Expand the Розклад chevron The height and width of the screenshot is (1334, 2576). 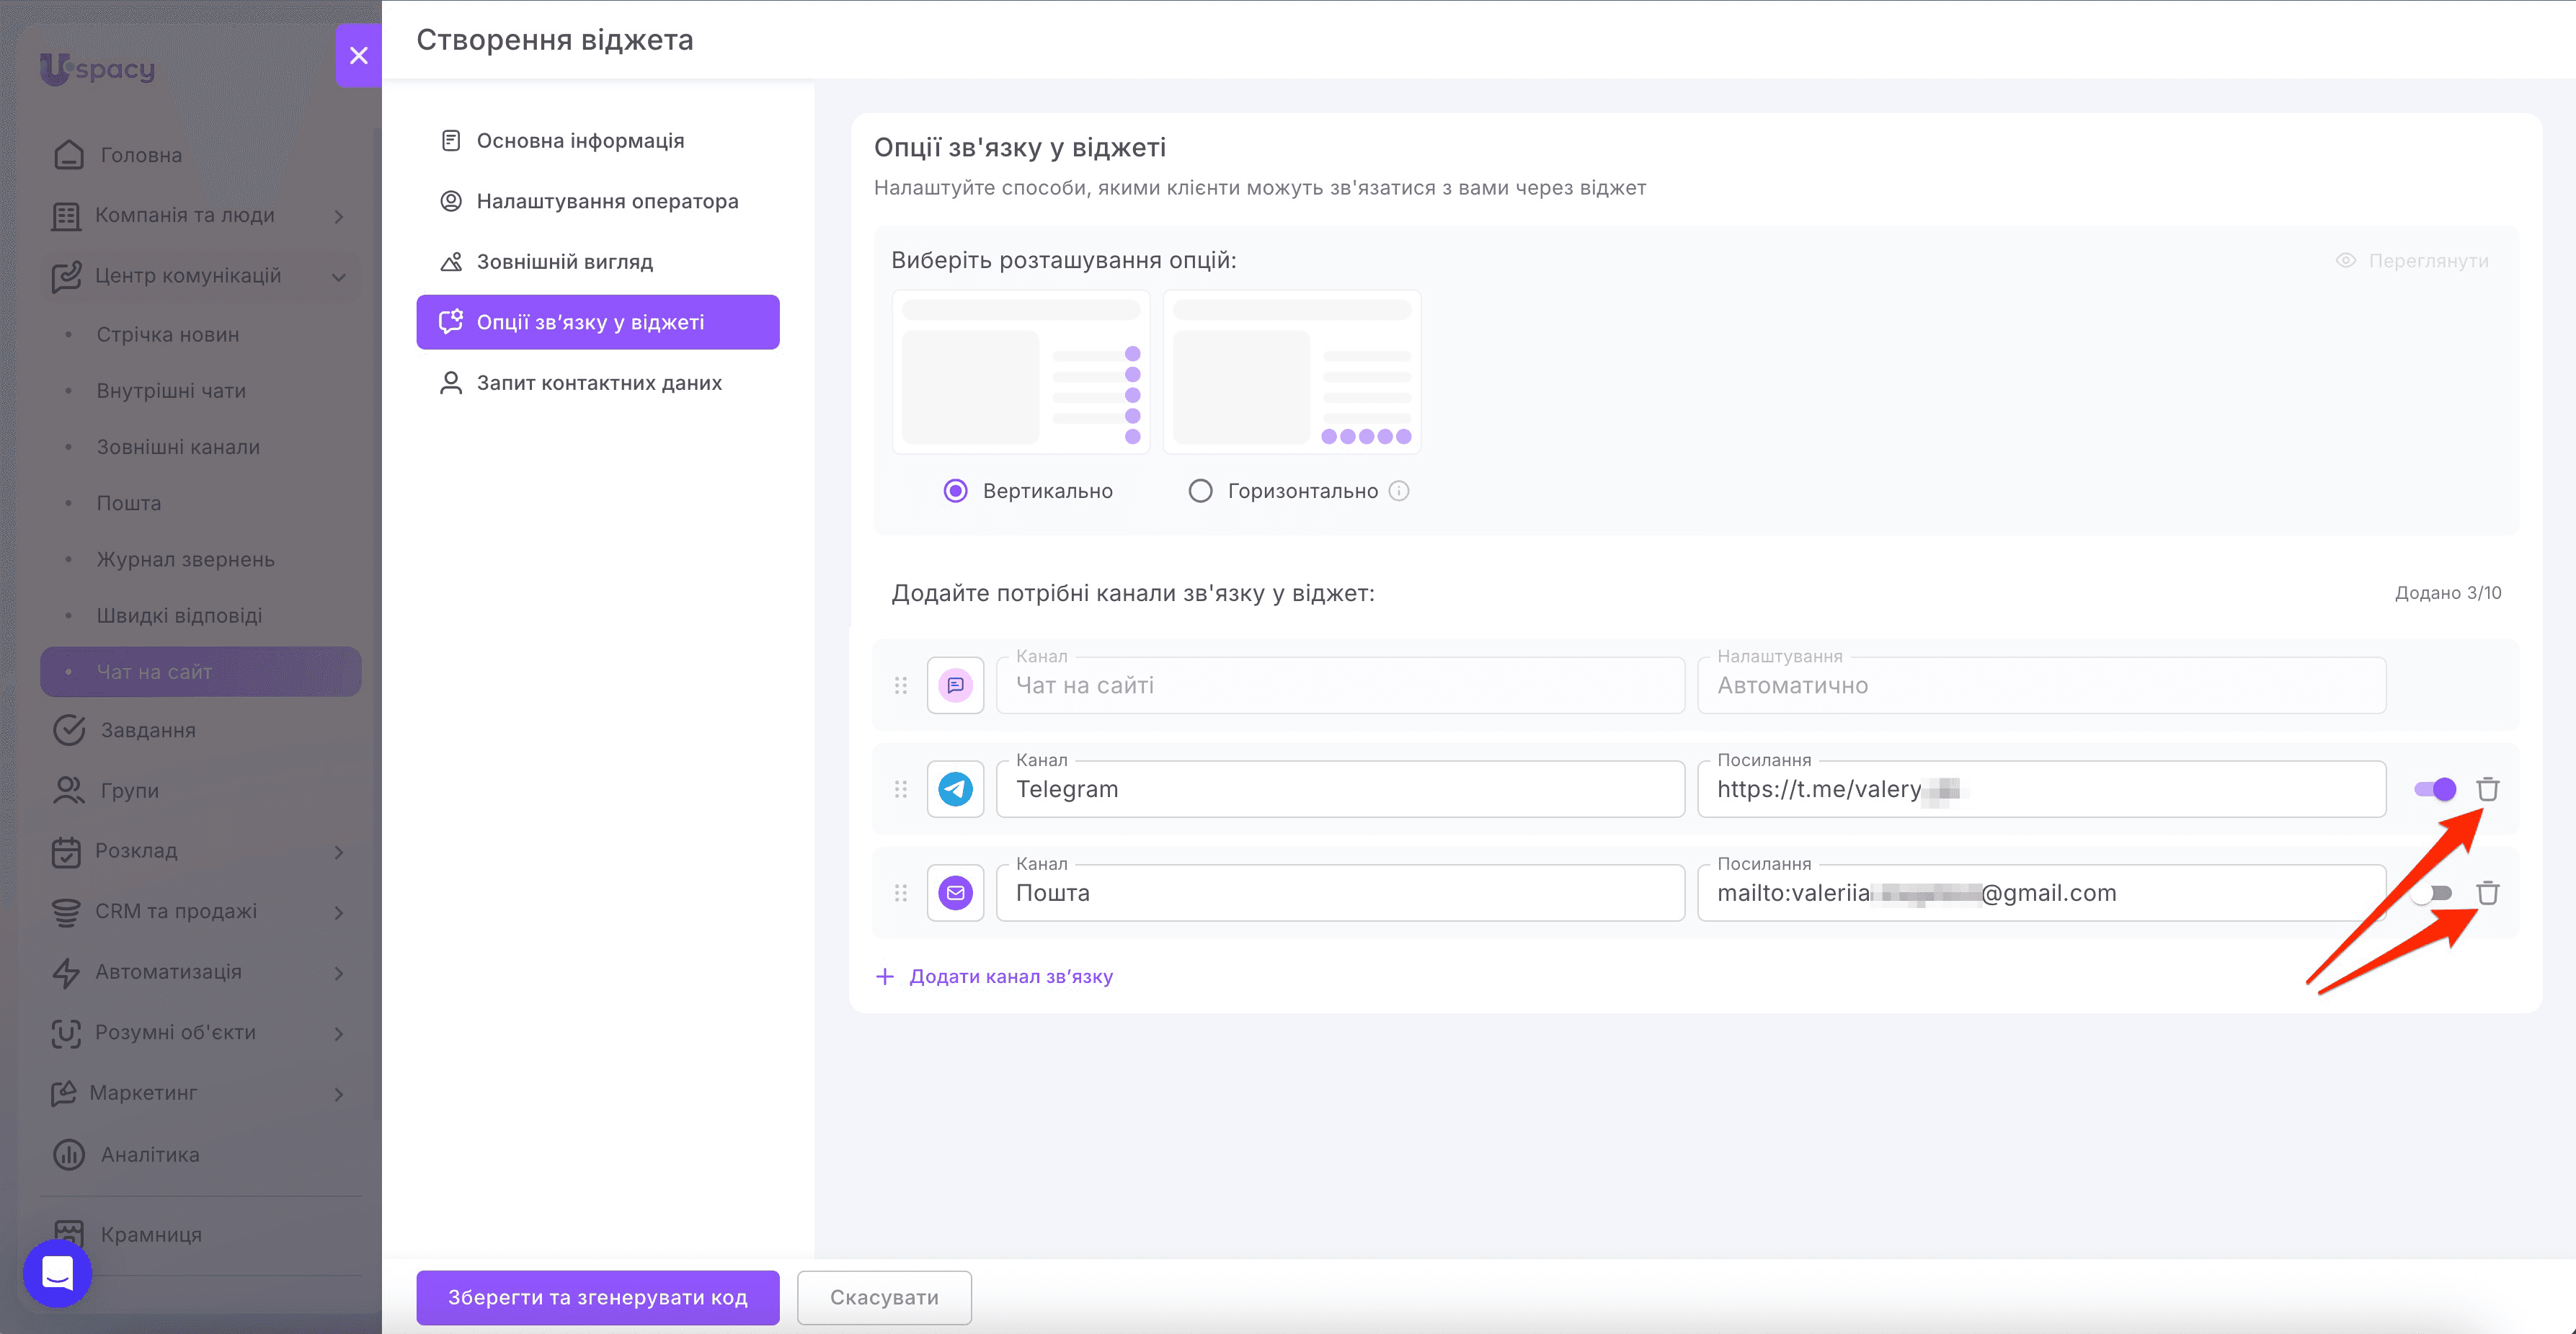point(339,852)
